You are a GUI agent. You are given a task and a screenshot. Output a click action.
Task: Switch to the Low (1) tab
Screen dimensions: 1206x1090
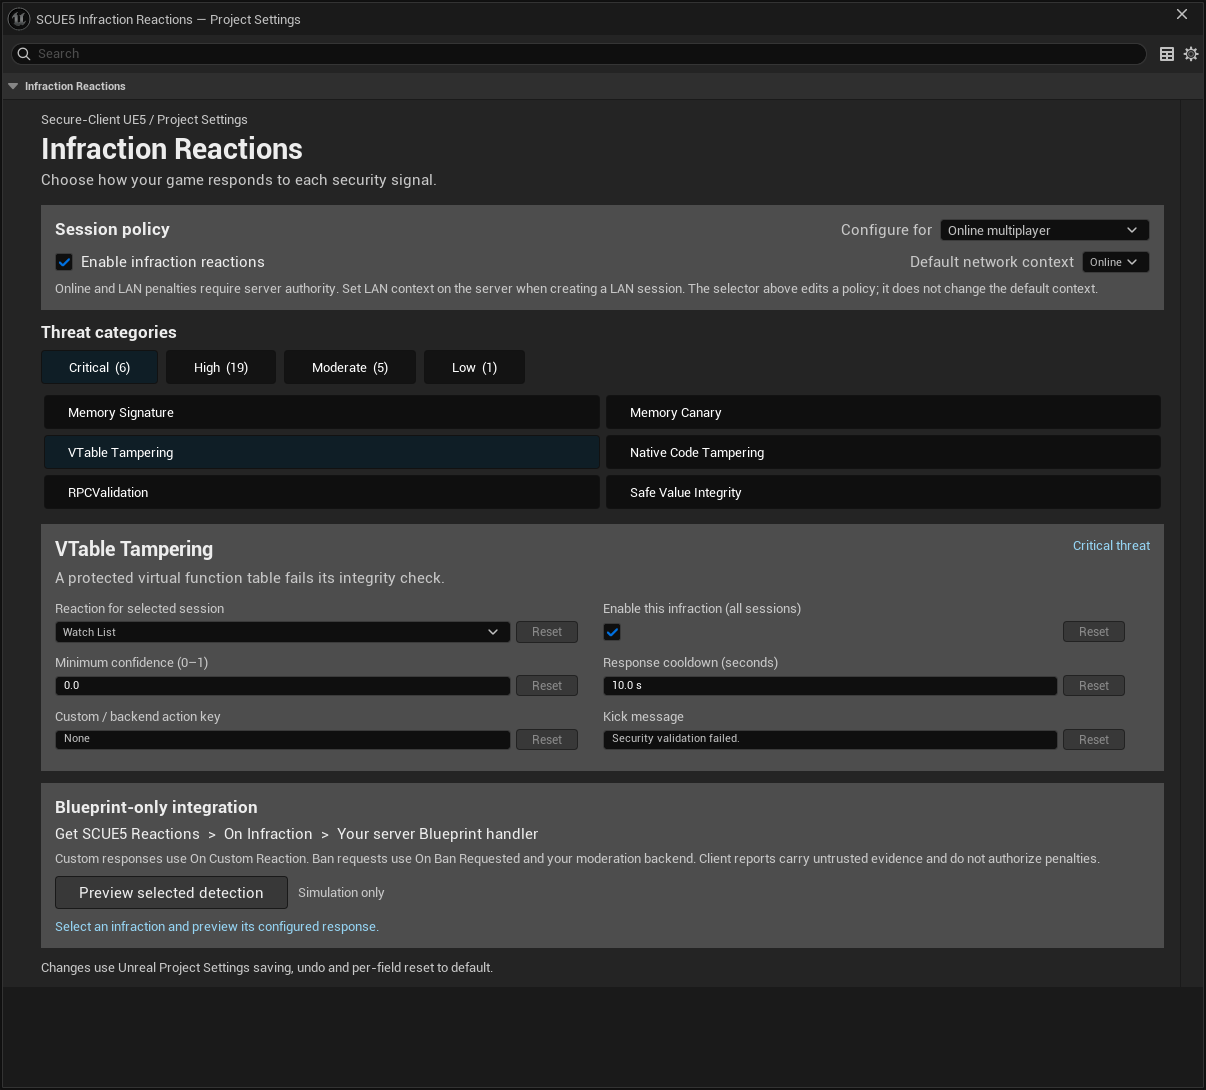[x=474, y=367]
